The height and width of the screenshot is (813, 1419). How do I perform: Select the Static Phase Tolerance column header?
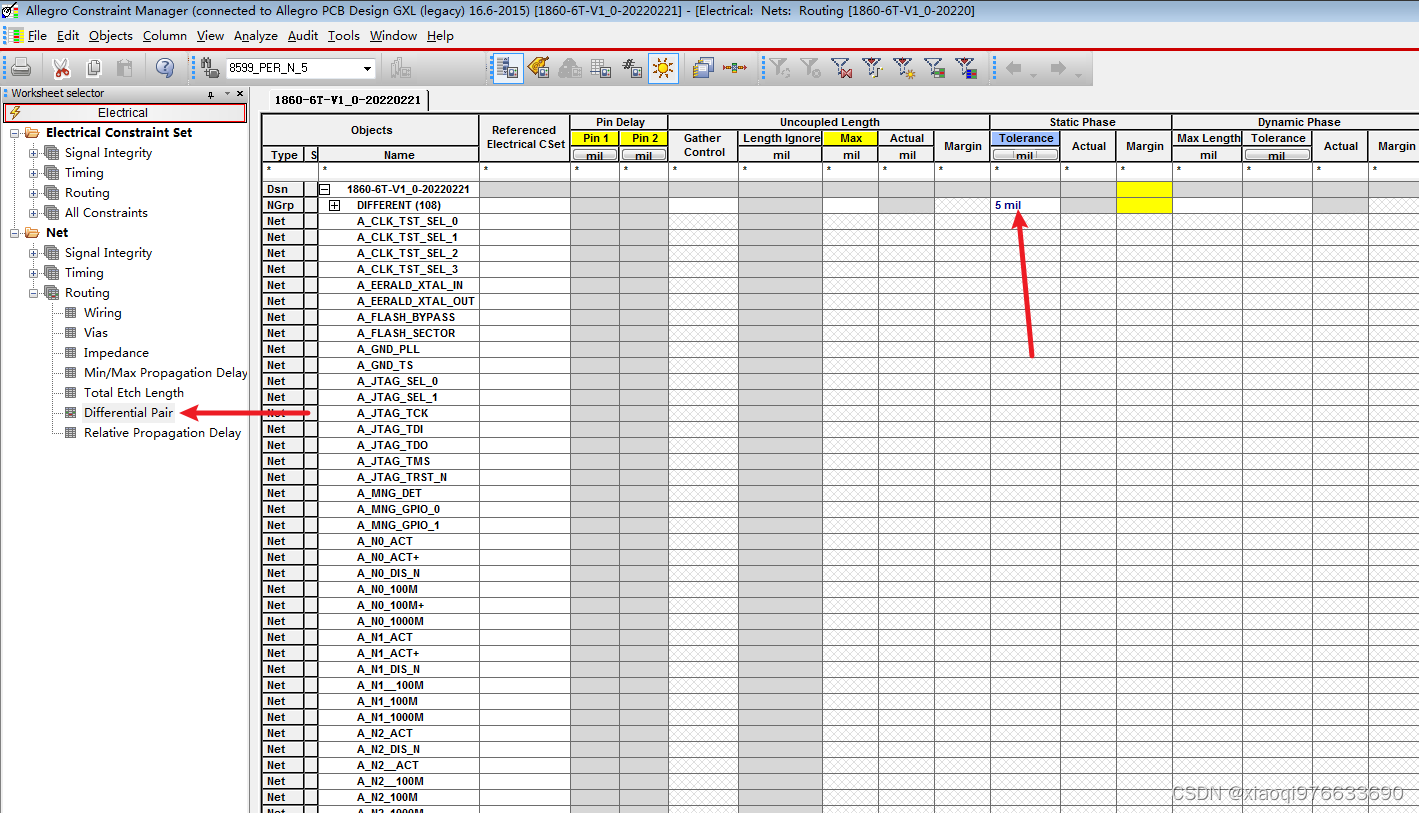pyautogui.click(x=1025, y=138)
